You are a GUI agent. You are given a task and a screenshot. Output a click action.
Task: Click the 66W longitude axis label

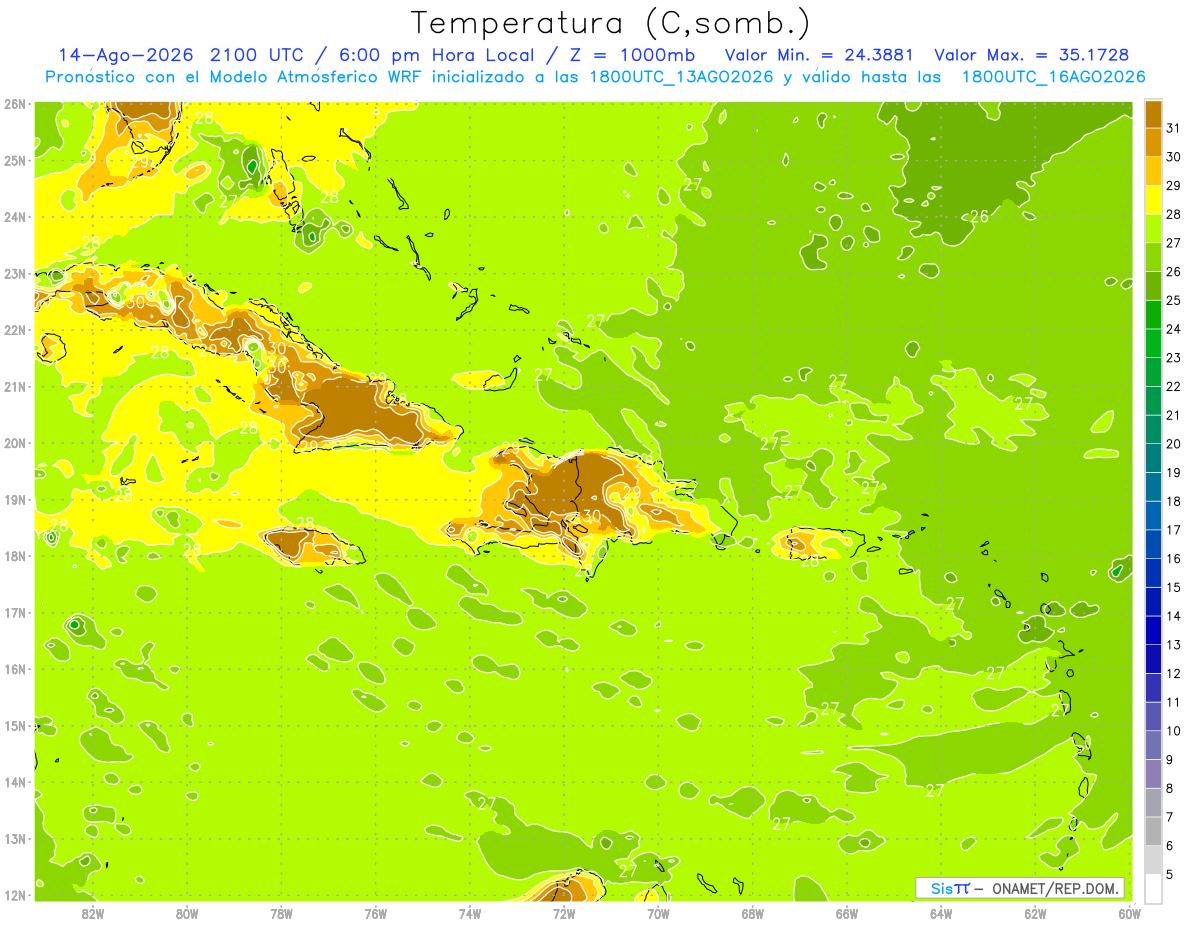click(x=847, y=914)
